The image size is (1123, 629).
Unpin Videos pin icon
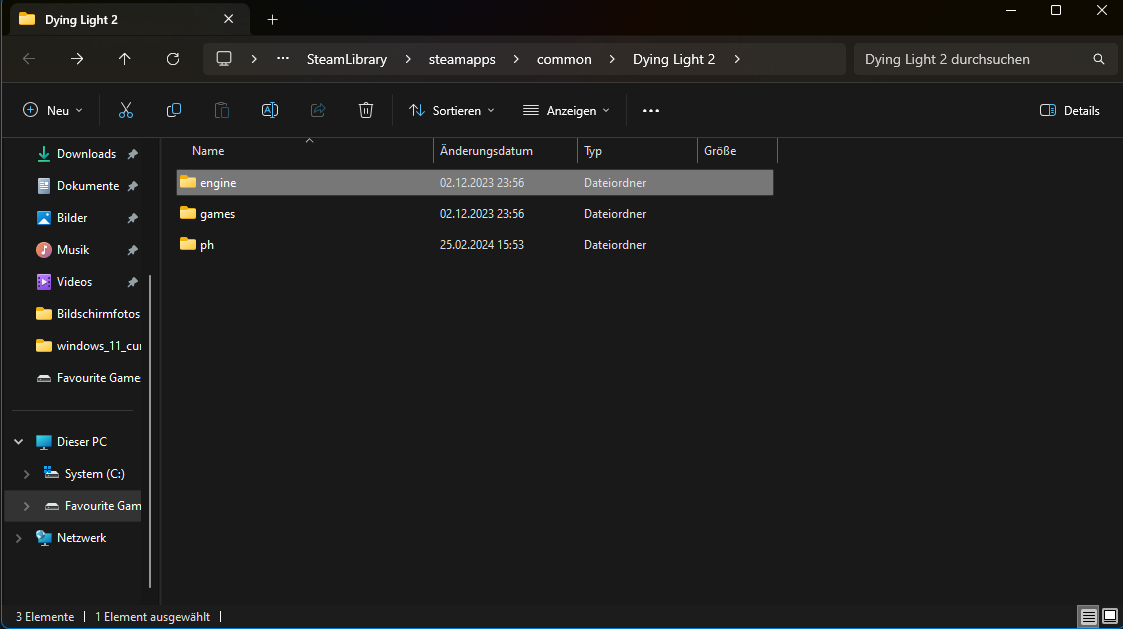click(132, 282)
